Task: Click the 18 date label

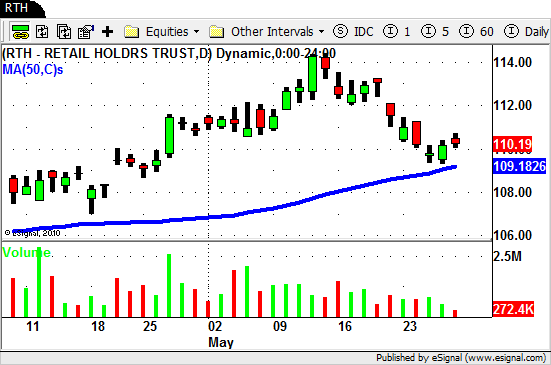Action: pos(98,326)
